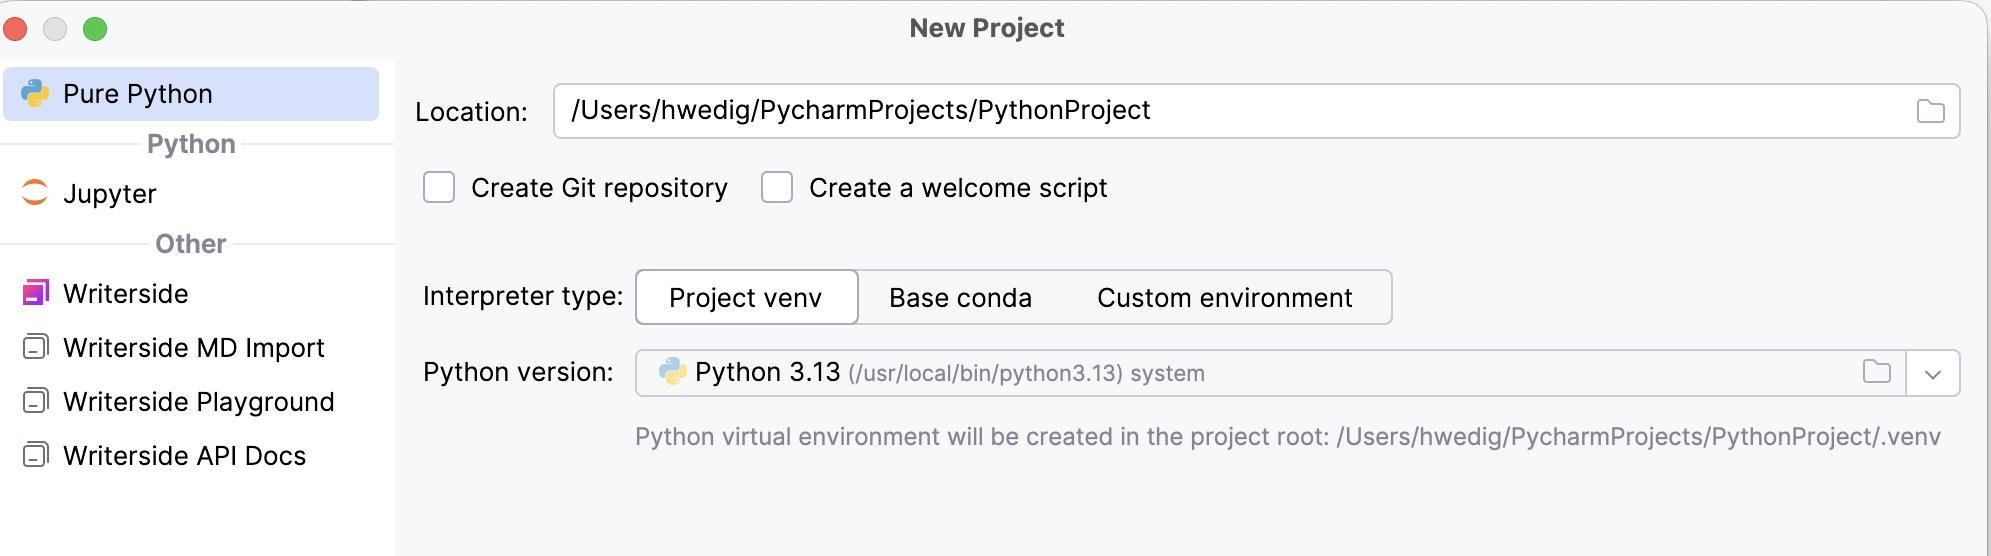Expand the Python version dropdown arrow
The image size is (1991, 556).
(1932, 374)
